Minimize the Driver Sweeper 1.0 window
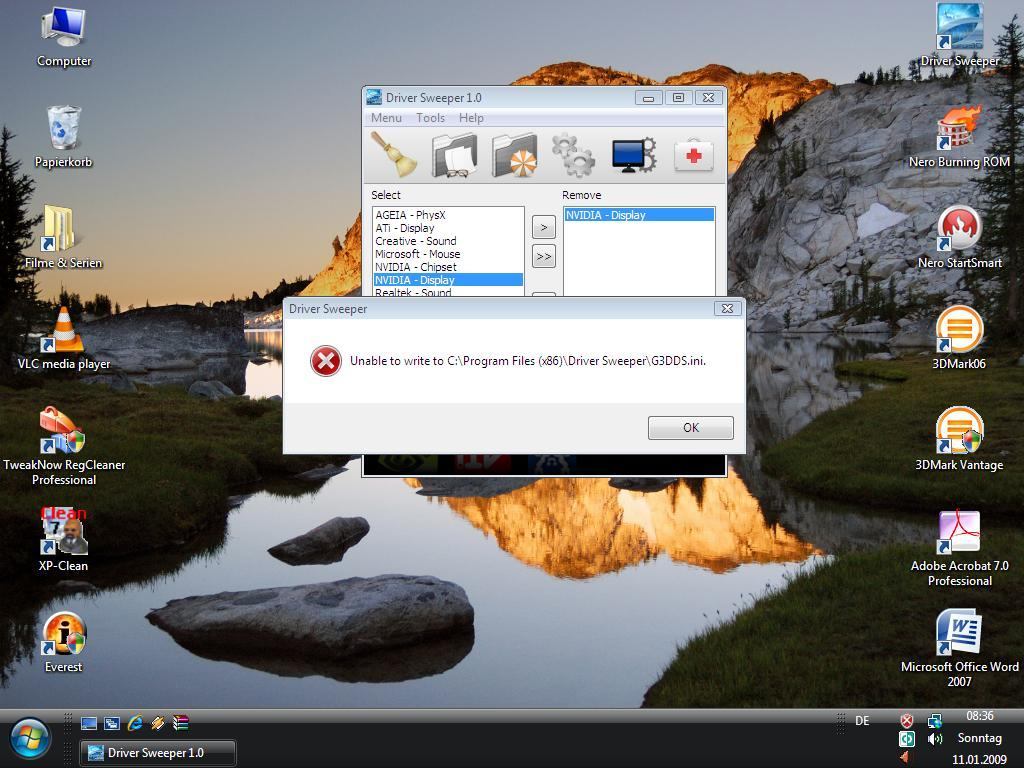This screenshot has width=1024, height=768. point(648,98)
